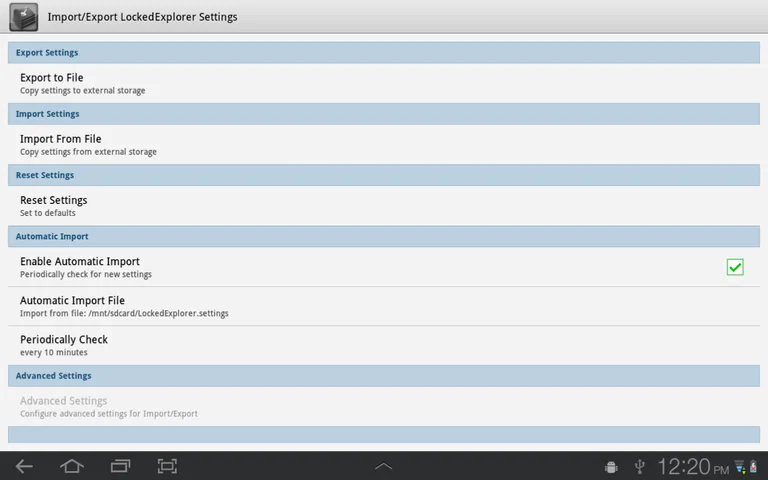Open the Home screen button
The width and height of the screenshot is (768, 480).
tap(72, 466)
